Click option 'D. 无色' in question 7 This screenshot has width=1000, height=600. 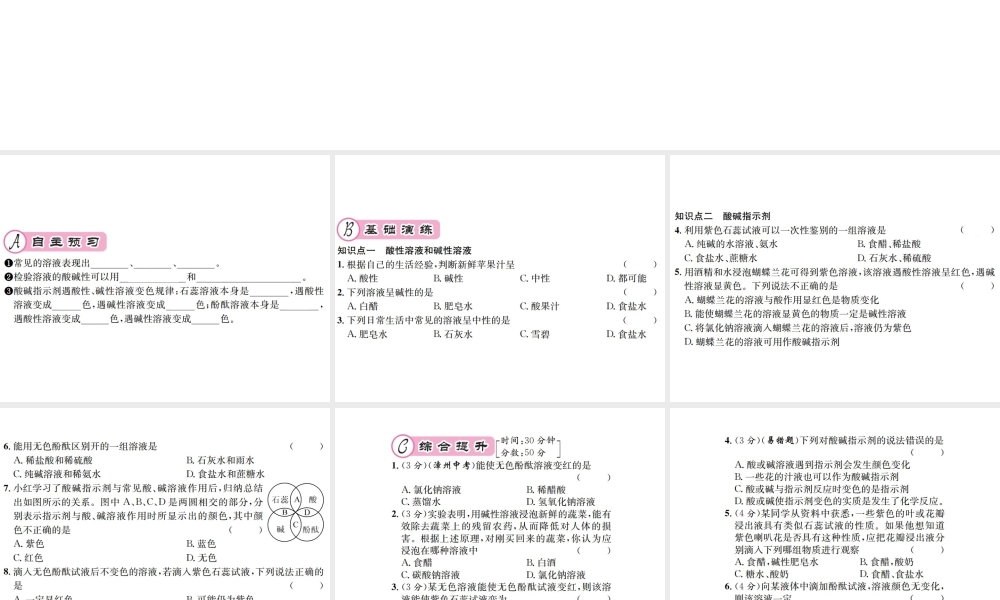(x=201, y=558)
